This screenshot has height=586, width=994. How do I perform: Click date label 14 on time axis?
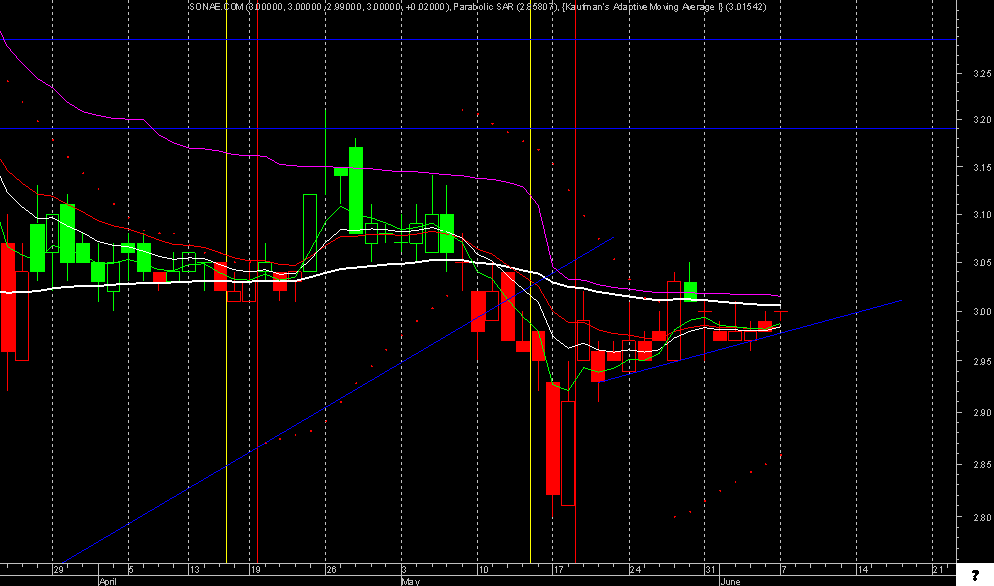pyautogui.click(x=862, y=570)
